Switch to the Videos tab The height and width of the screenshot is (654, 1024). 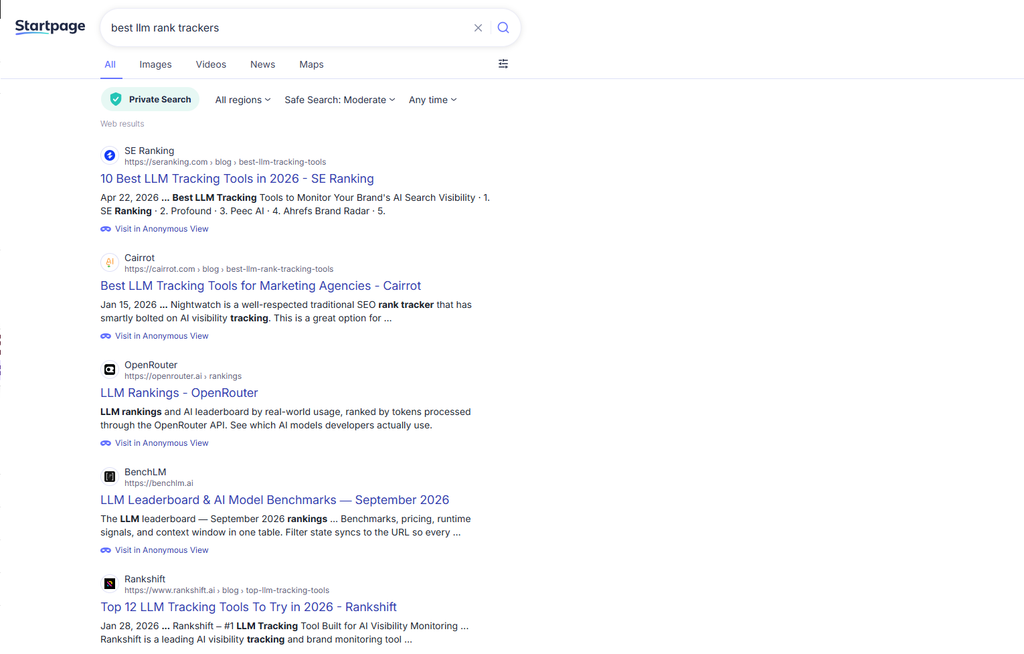[211, 65]
